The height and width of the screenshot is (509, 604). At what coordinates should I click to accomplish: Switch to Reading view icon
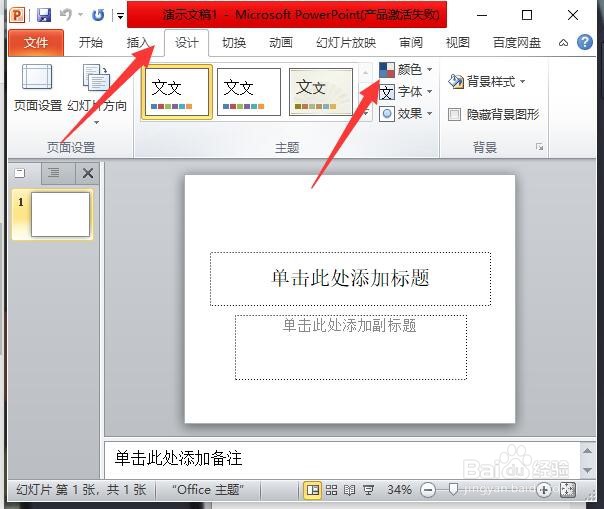coord(349,490)
